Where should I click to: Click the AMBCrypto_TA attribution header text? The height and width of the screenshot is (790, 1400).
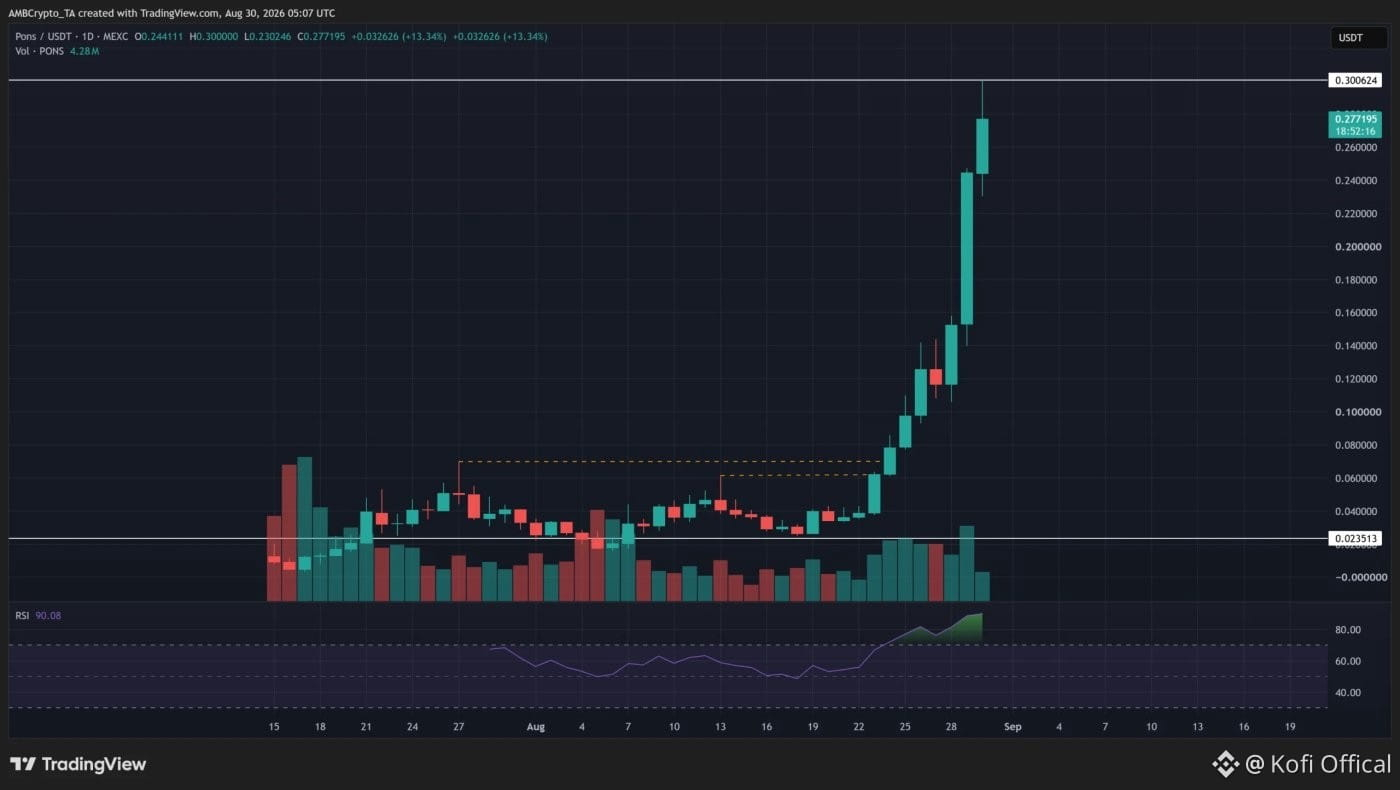click(x=172, y=13)
